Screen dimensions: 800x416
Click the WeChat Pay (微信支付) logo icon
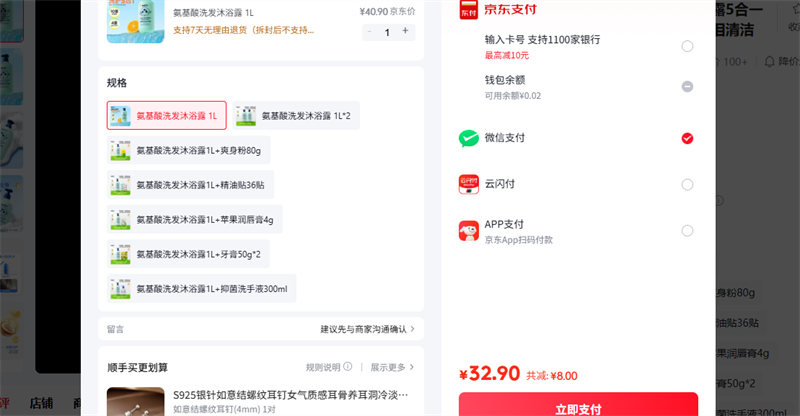pyautogui.click(x=469, y=138)
